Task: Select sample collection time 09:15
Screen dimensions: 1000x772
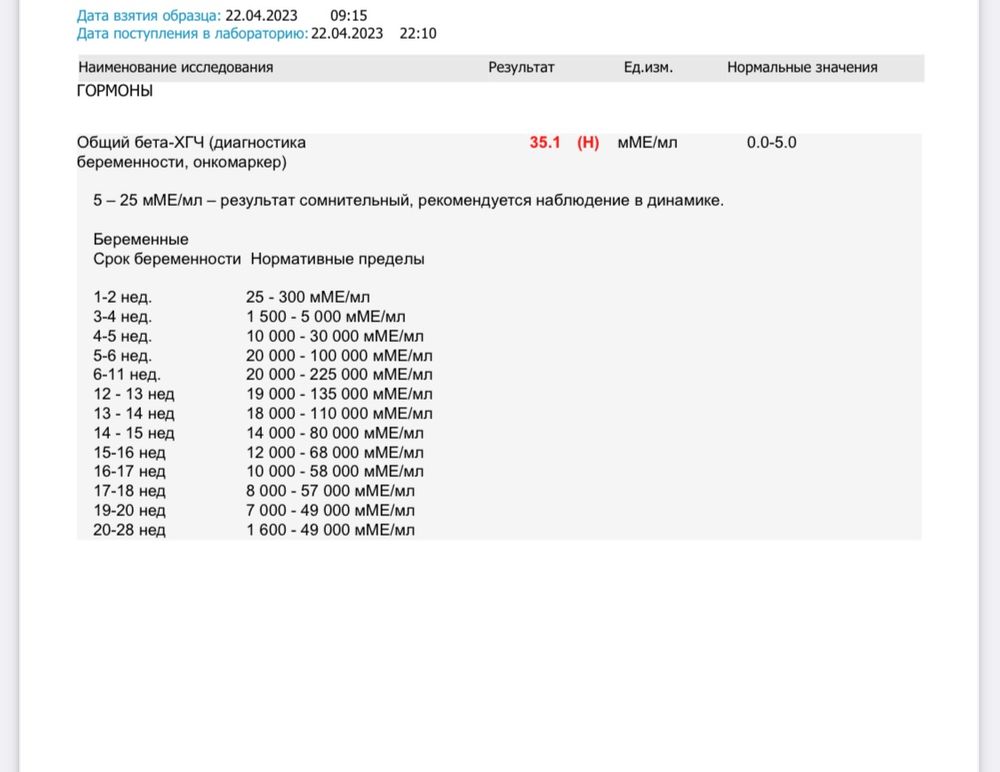Action: click(x=349, y=15)
